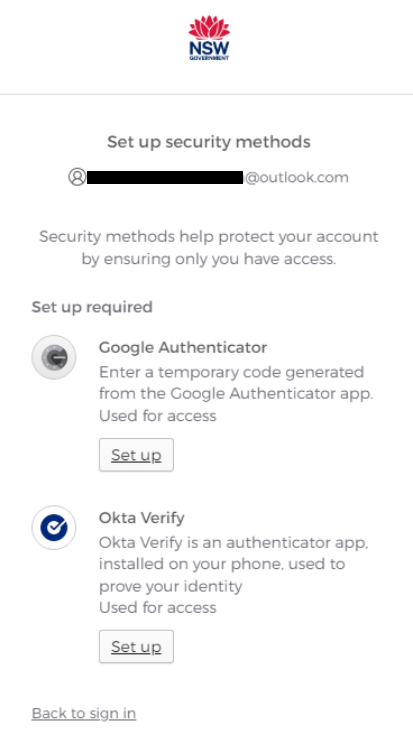Click the 'Set up required' label
413x735 pixels.
pyautogui.click(x=92, y=307)
